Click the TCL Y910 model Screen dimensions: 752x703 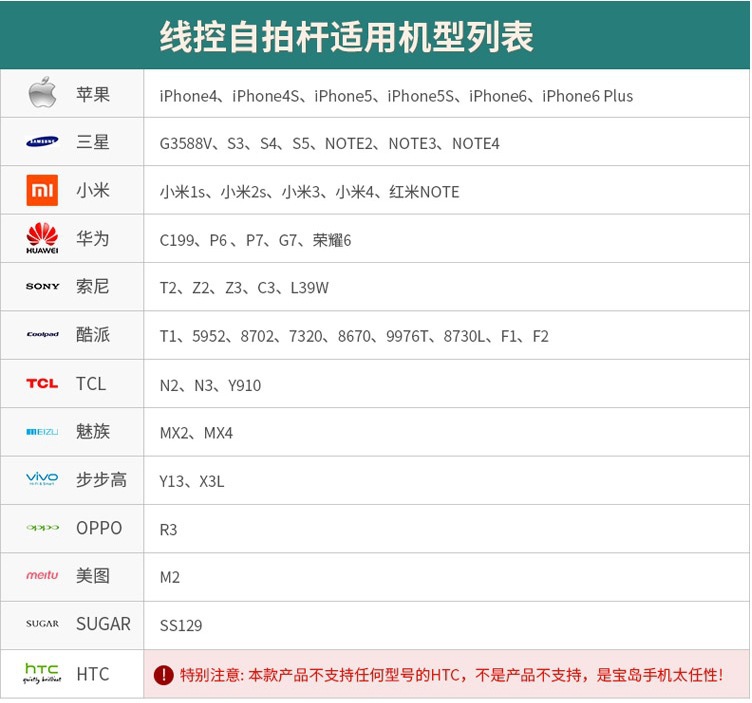coord(245,385)
